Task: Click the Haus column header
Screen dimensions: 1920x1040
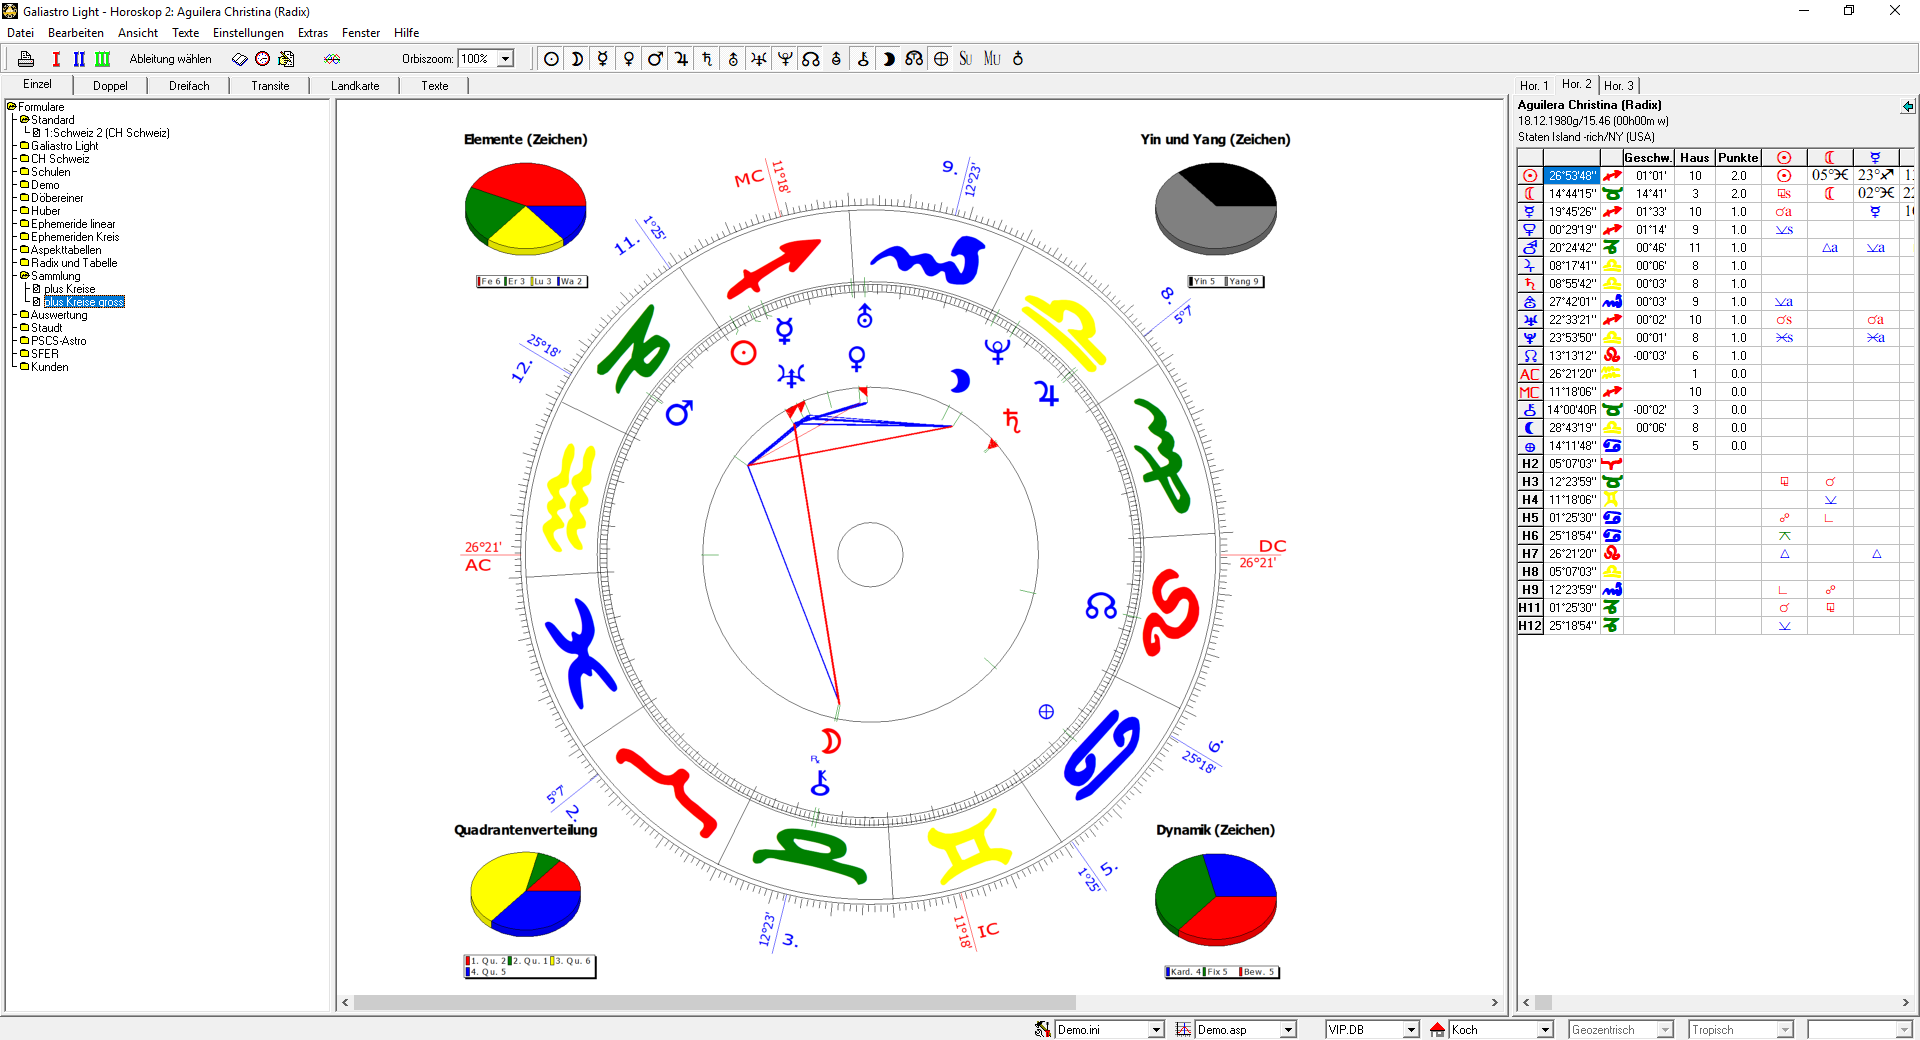Action: coord(1695,158)
